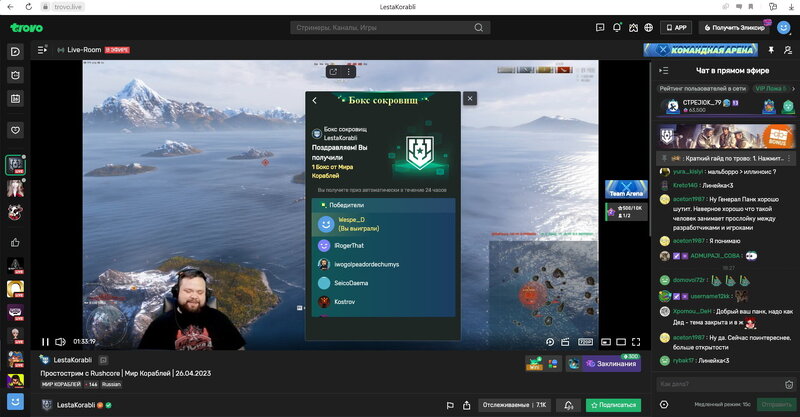Mute the stream volume speaker icon
The height and width of the screenshot is (417, 800).
(x=61, y=342)
